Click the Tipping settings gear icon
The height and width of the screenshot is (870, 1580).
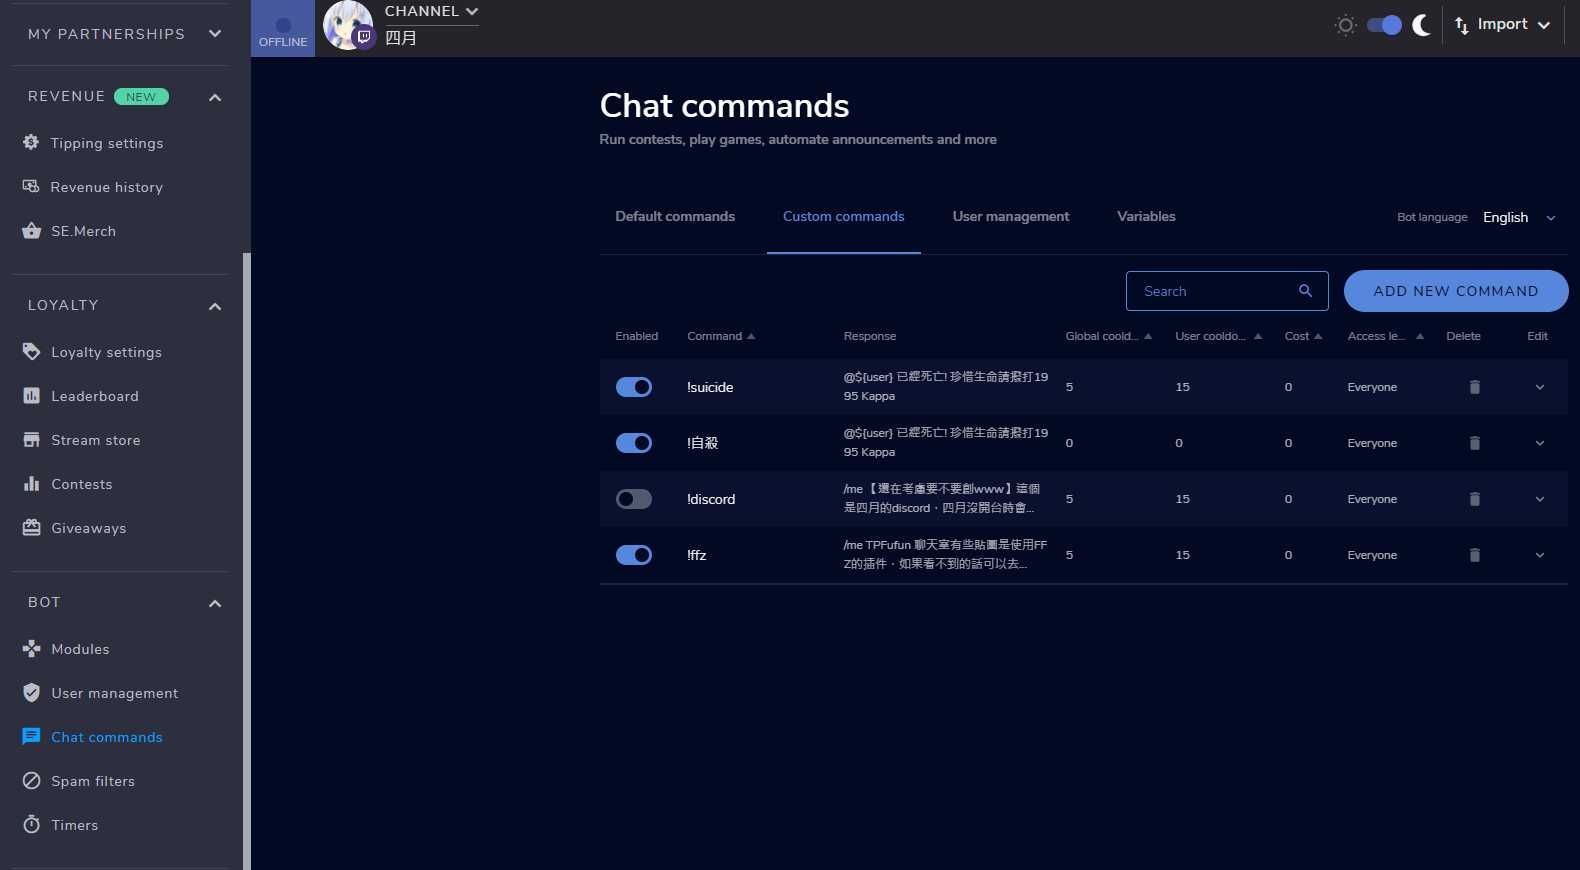point(31,143)
